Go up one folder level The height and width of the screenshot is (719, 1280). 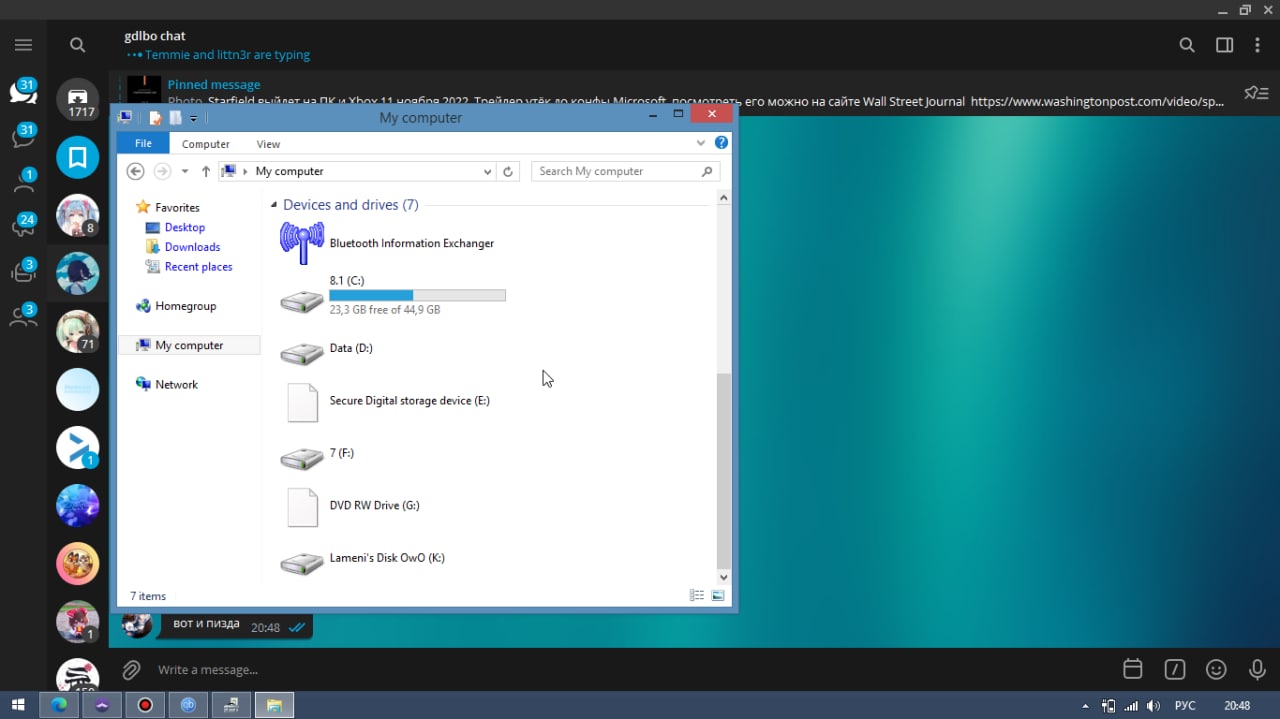point(206,171)
